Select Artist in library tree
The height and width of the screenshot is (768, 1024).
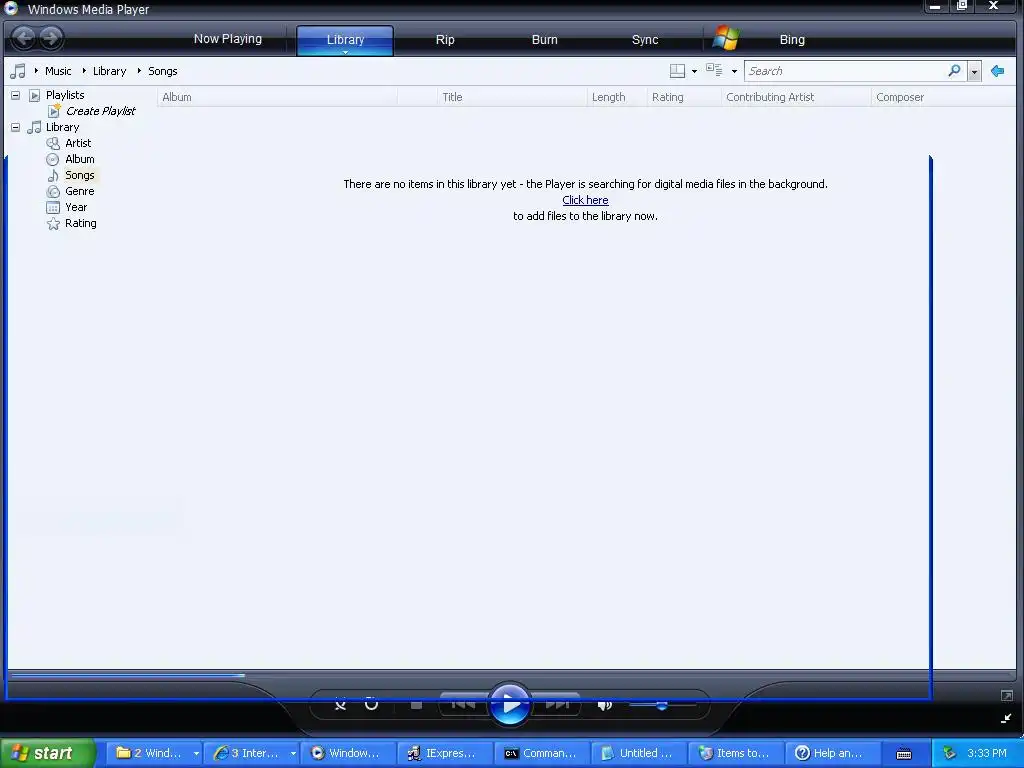click(x=78, y=143)
